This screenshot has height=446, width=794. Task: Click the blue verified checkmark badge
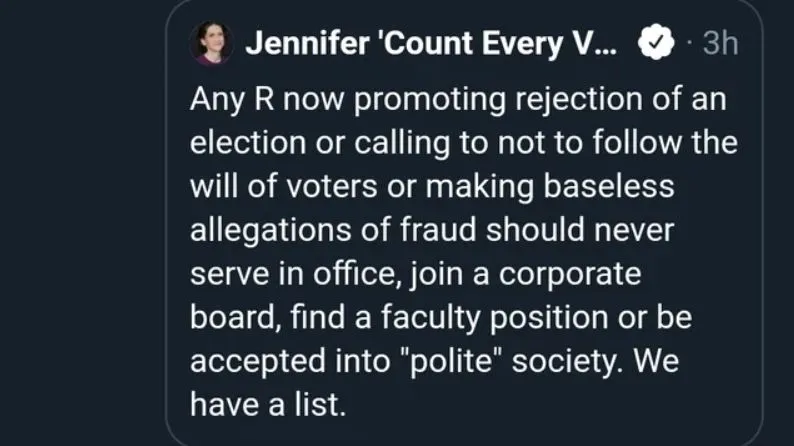pyautogui.click(x=656, y=44)
